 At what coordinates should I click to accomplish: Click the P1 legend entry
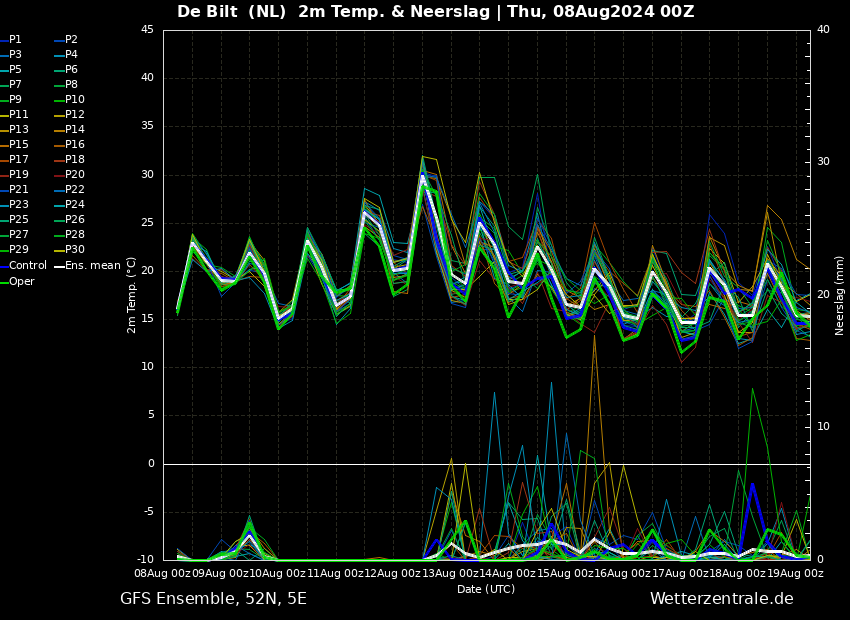(x=11, y=40)
